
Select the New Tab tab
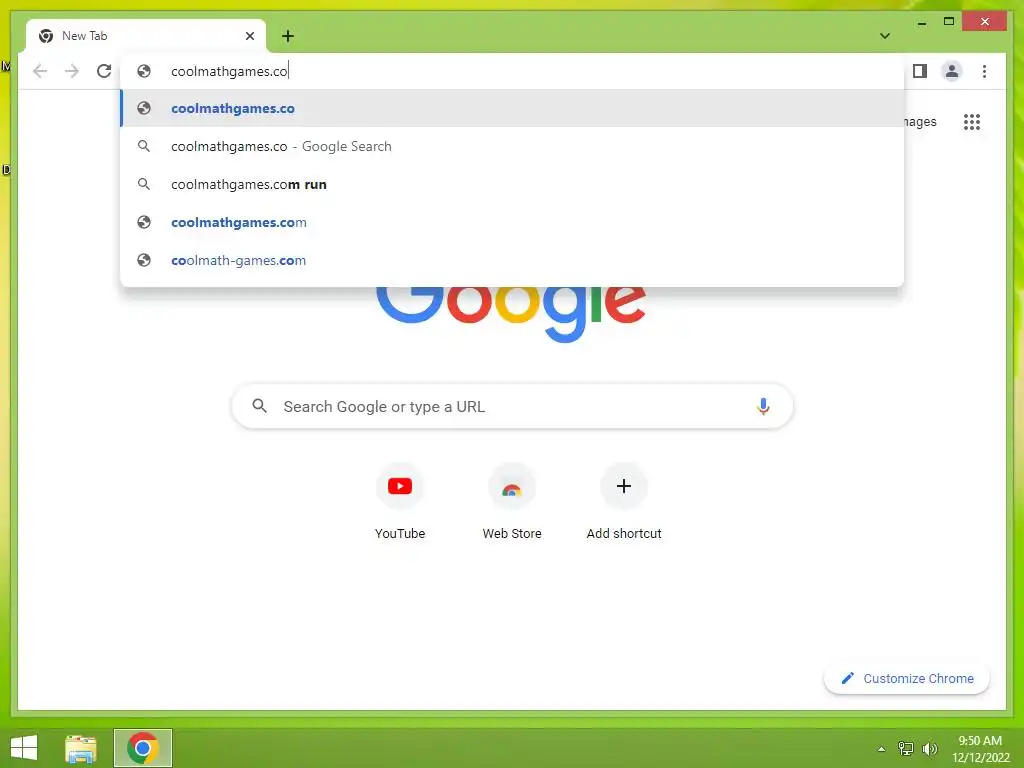tap(146, 36)
